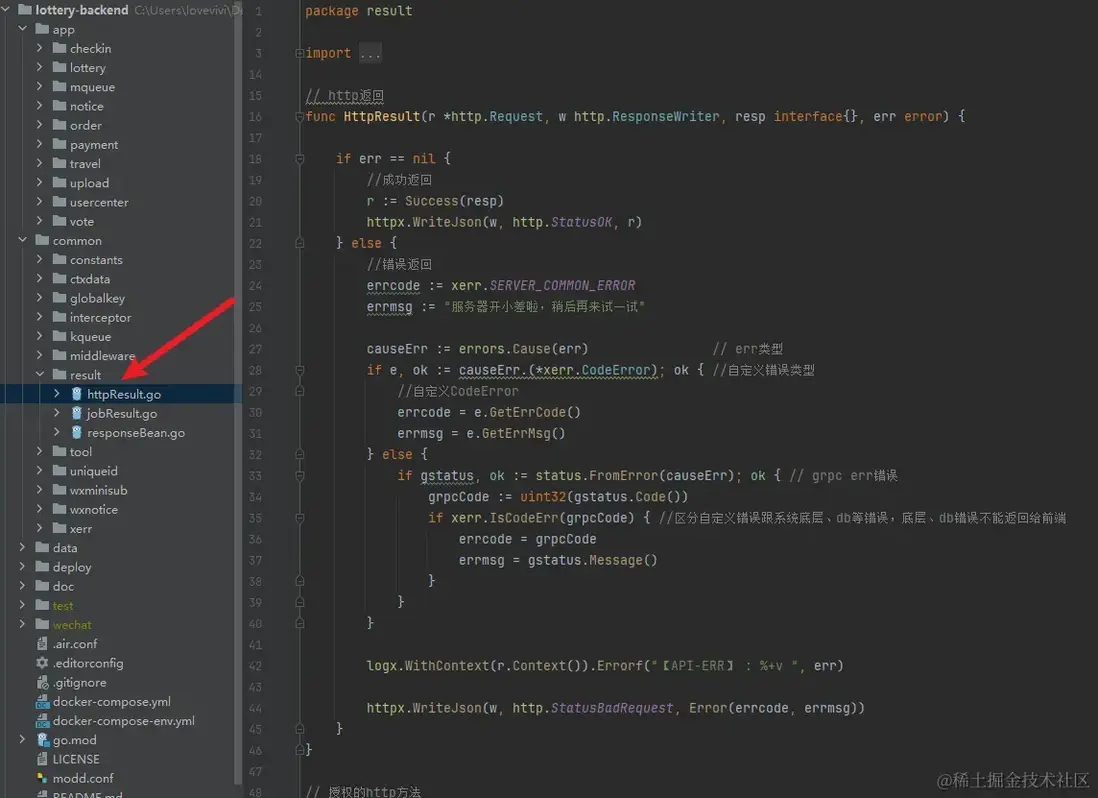Click the folder icon of payment

60,144
